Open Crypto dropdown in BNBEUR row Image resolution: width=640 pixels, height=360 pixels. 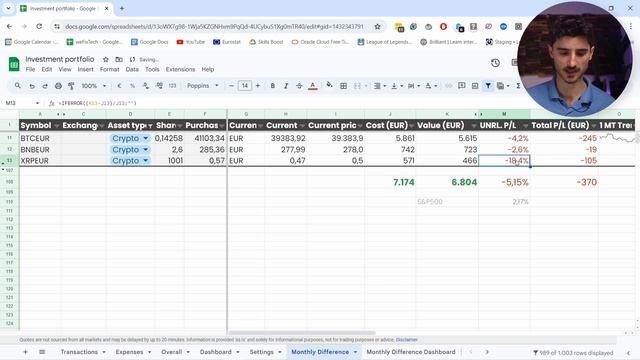coord(130,149)
